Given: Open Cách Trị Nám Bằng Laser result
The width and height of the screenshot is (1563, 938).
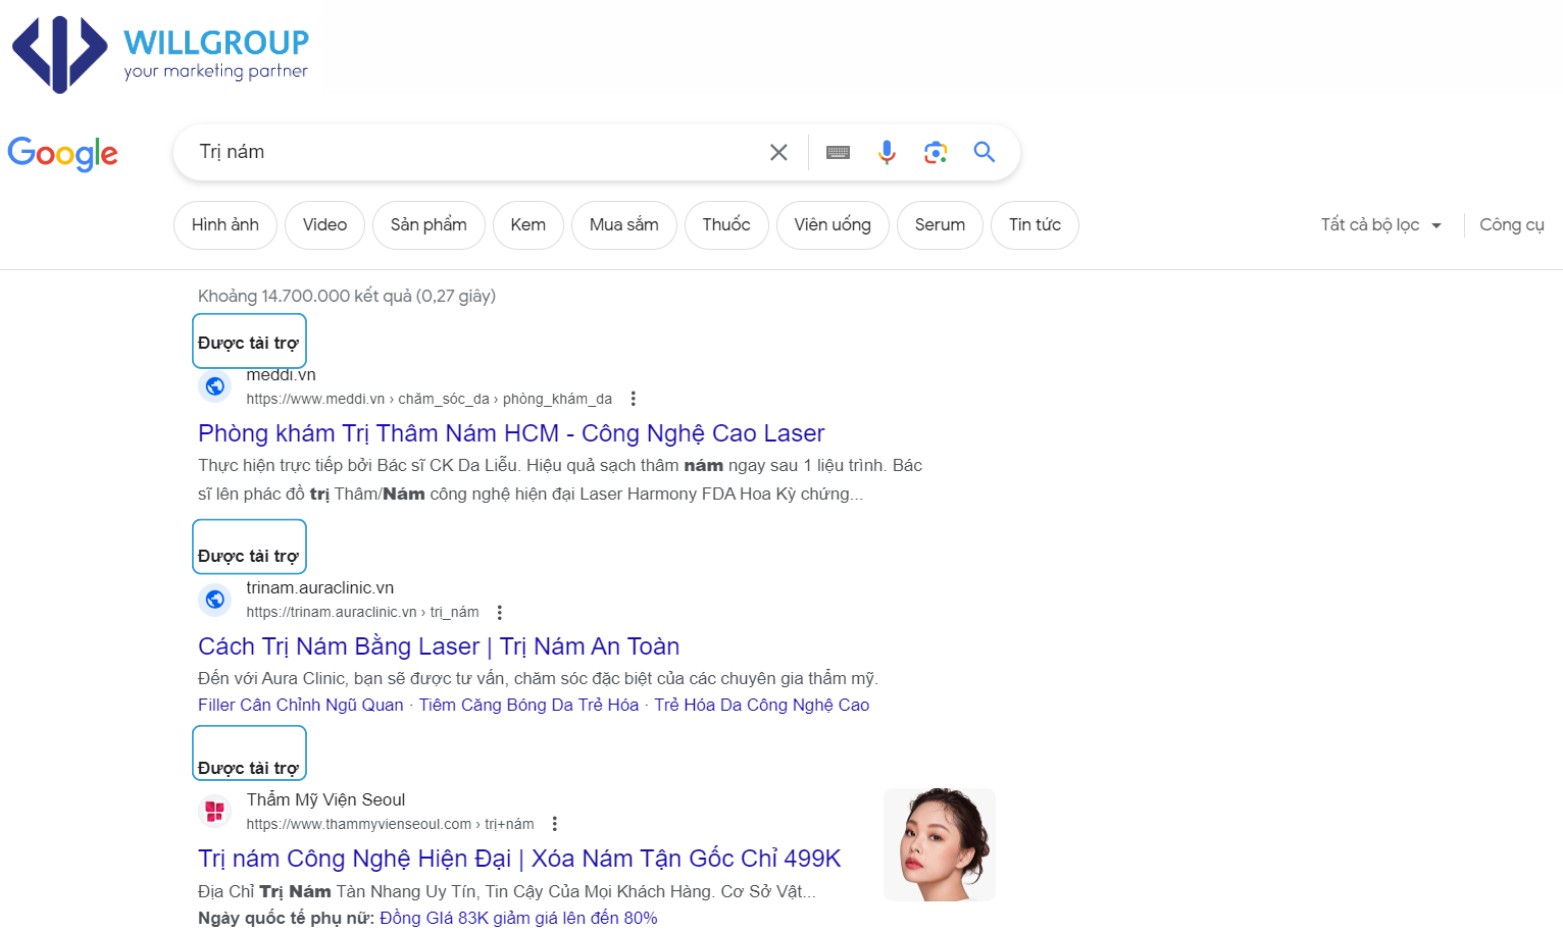Looking at the screenshot, I should [439, 646].
